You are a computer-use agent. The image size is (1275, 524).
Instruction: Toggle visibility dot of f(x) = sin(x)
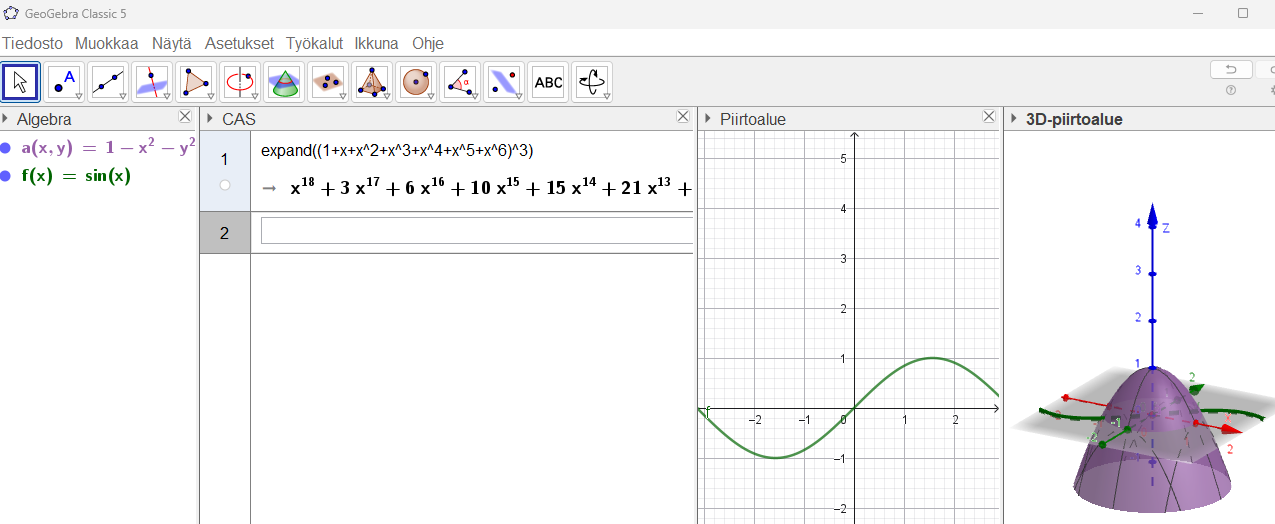[6, 176]
